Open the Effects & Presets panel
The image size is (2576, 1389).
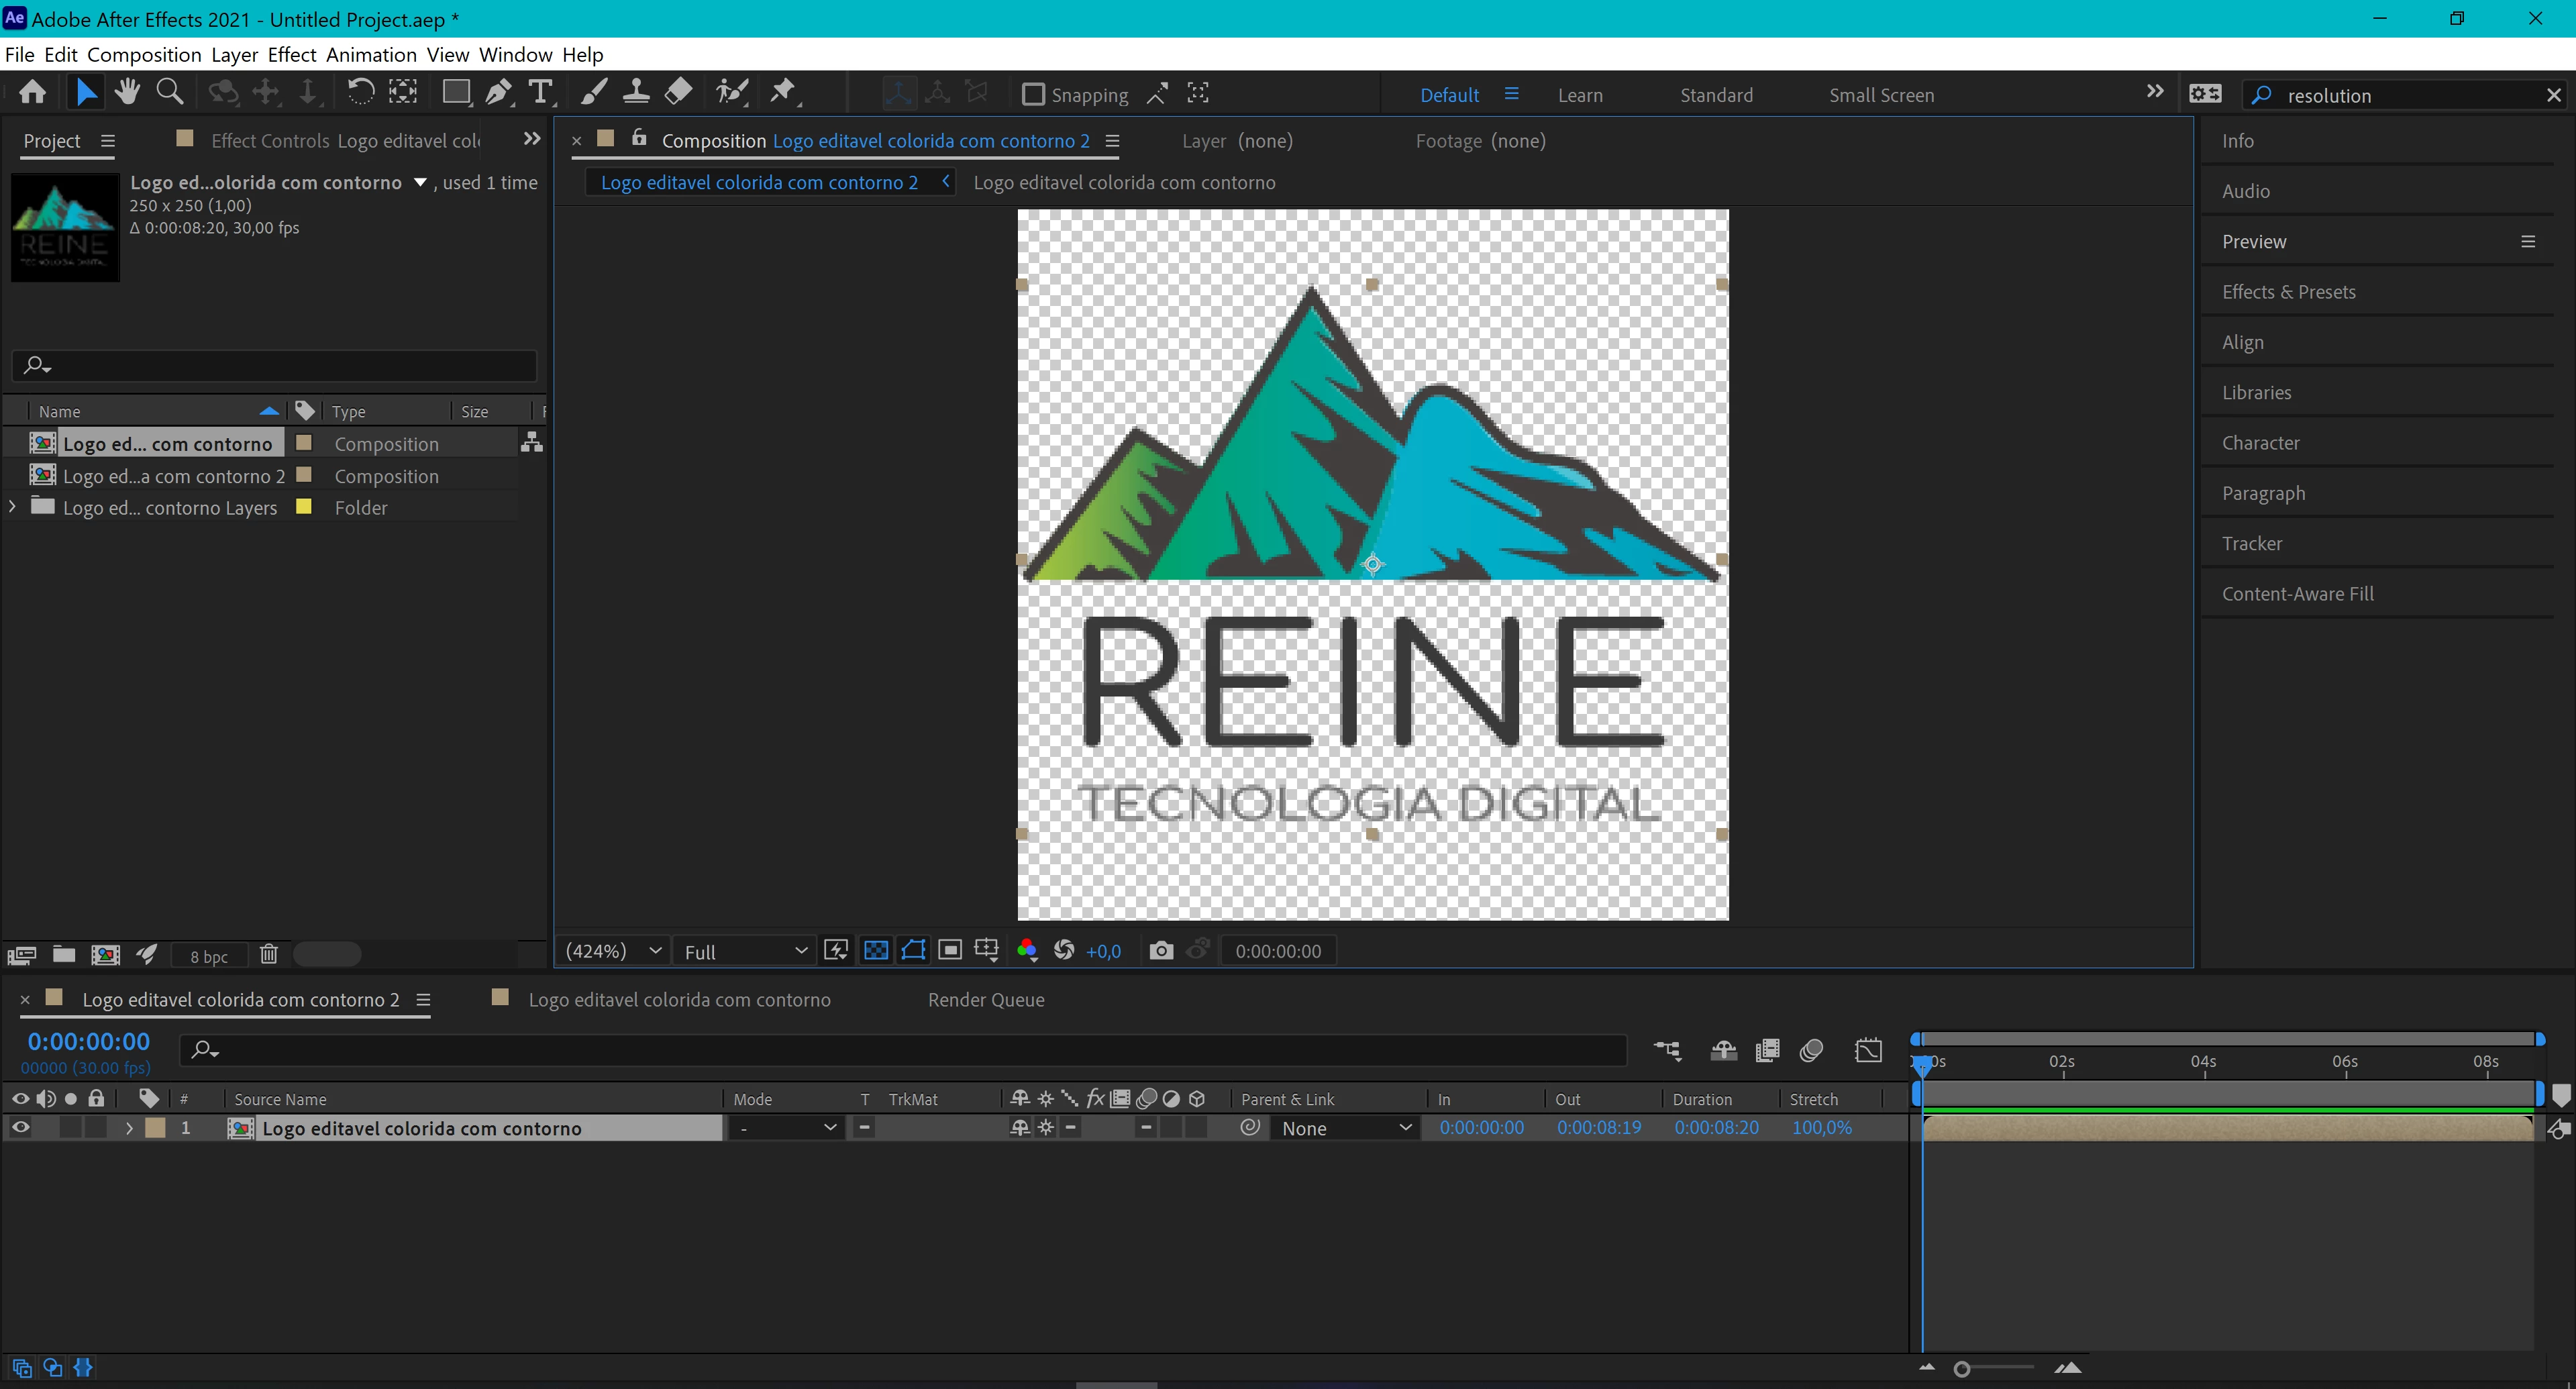[x=2288, y=292]
